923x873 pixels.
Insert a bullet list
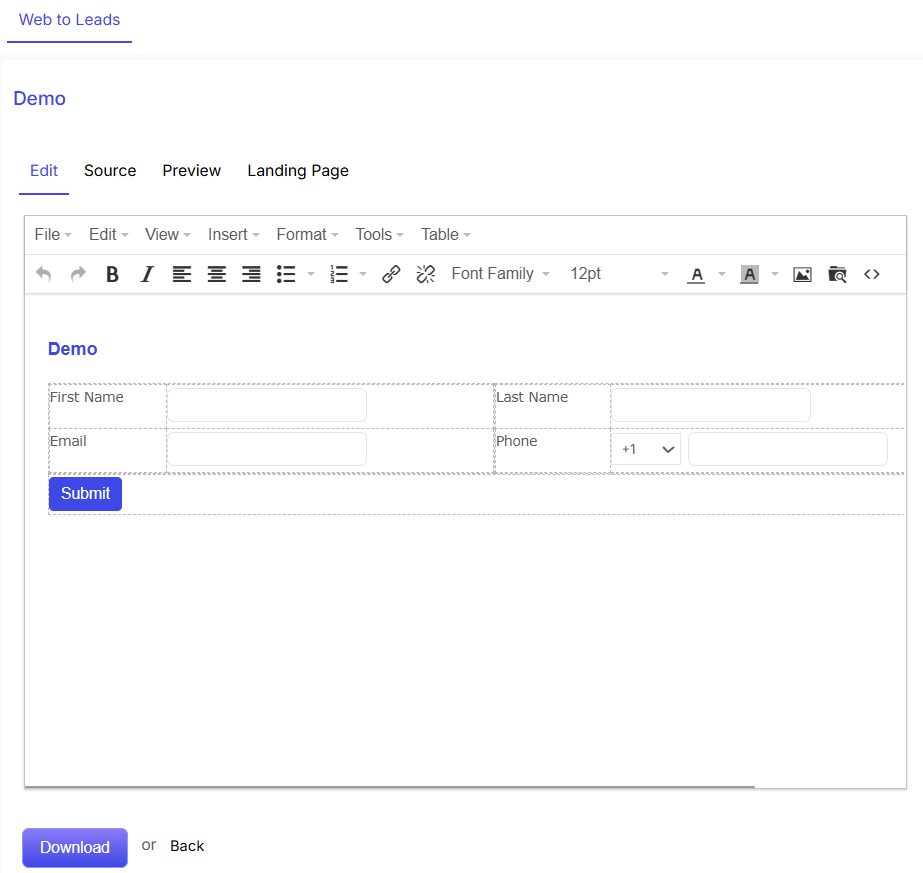point(286,274)
